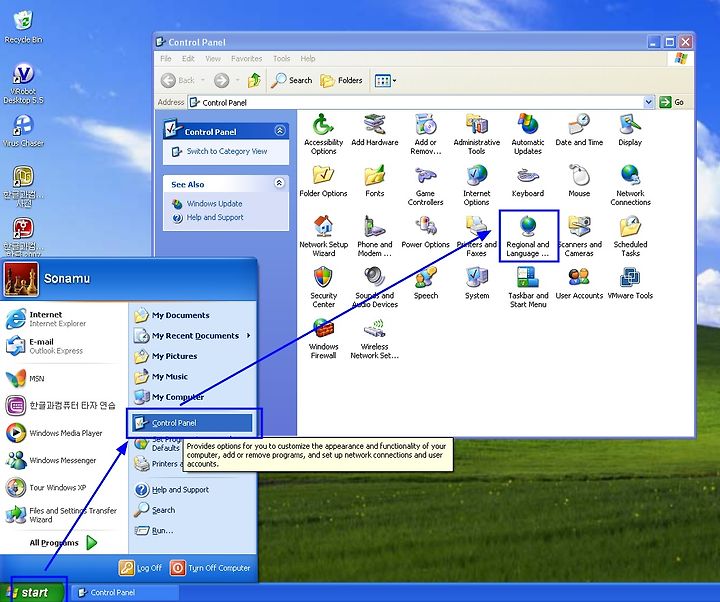
Task: Open Windows Firewall icon
Action: tap(323, 338)
